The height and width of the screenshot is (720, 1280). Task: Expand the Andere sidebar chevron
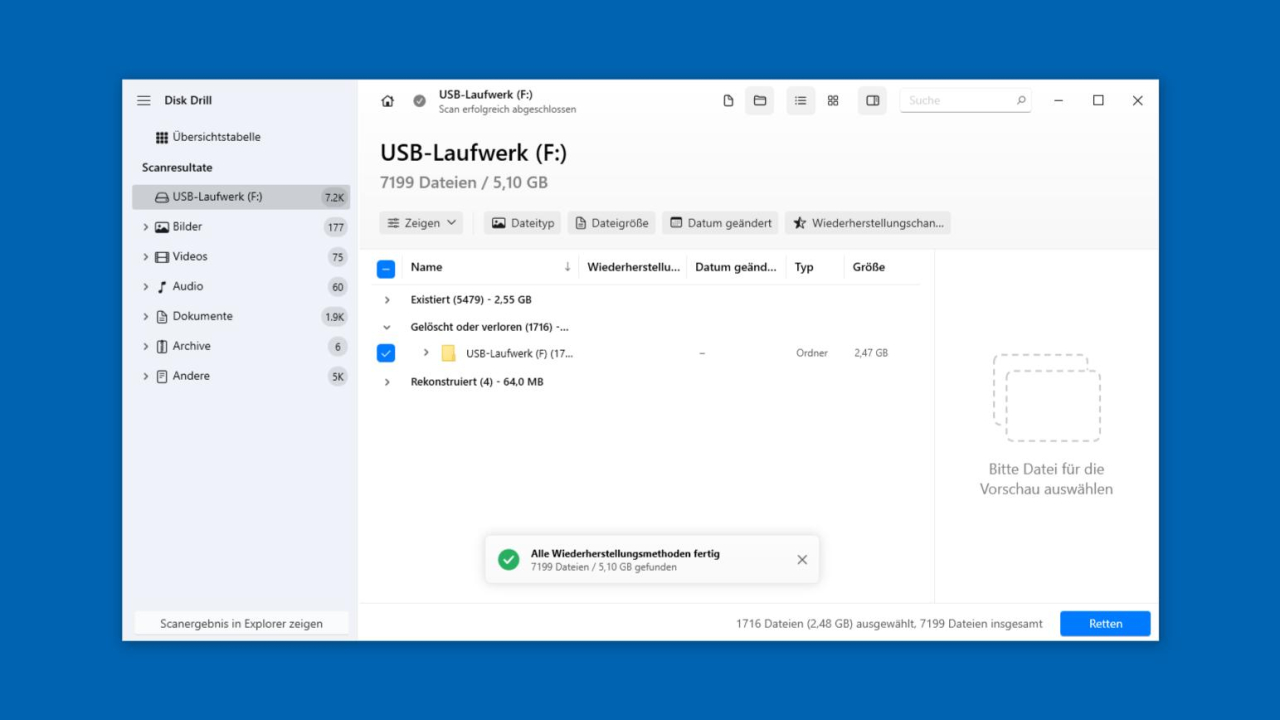click(x=146, y=377)
